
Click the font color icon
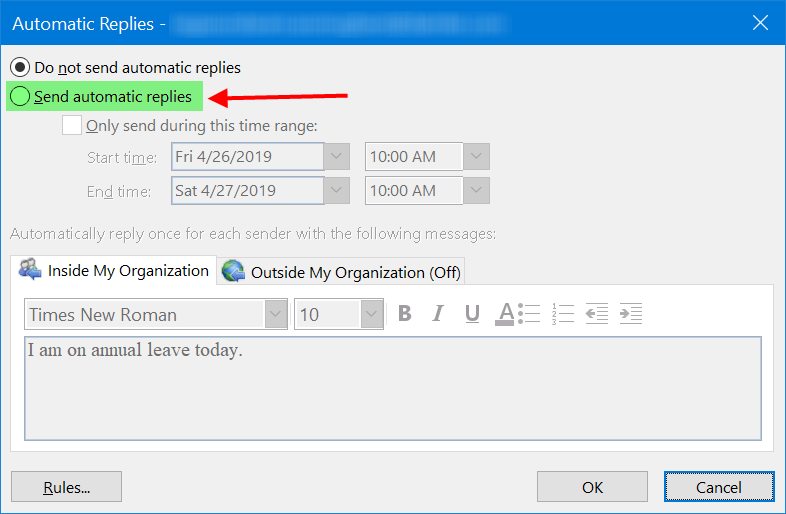click(x=506, y=314)
